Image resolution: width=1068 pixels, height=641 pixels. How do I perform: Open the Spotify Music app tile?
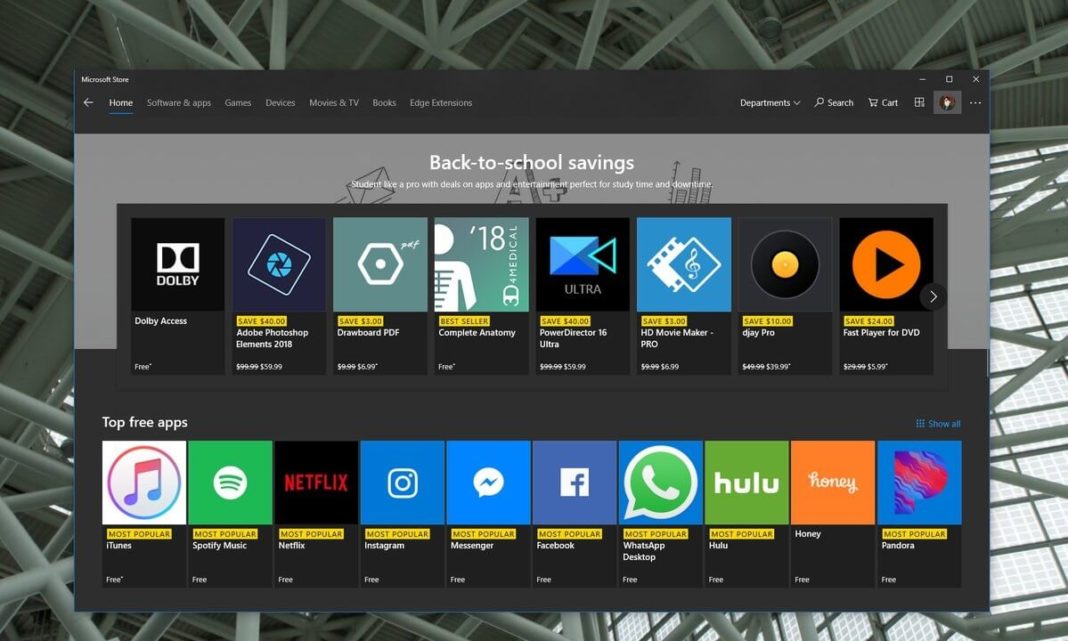coord(229,481)
